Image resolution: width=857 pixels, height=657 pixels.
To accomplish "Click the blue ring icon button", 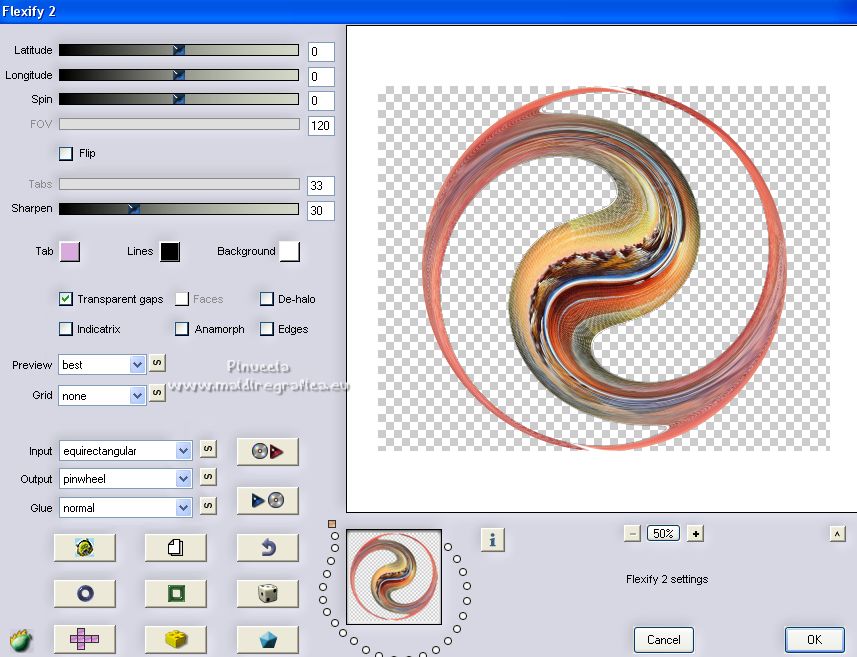I will coord(85,594).
